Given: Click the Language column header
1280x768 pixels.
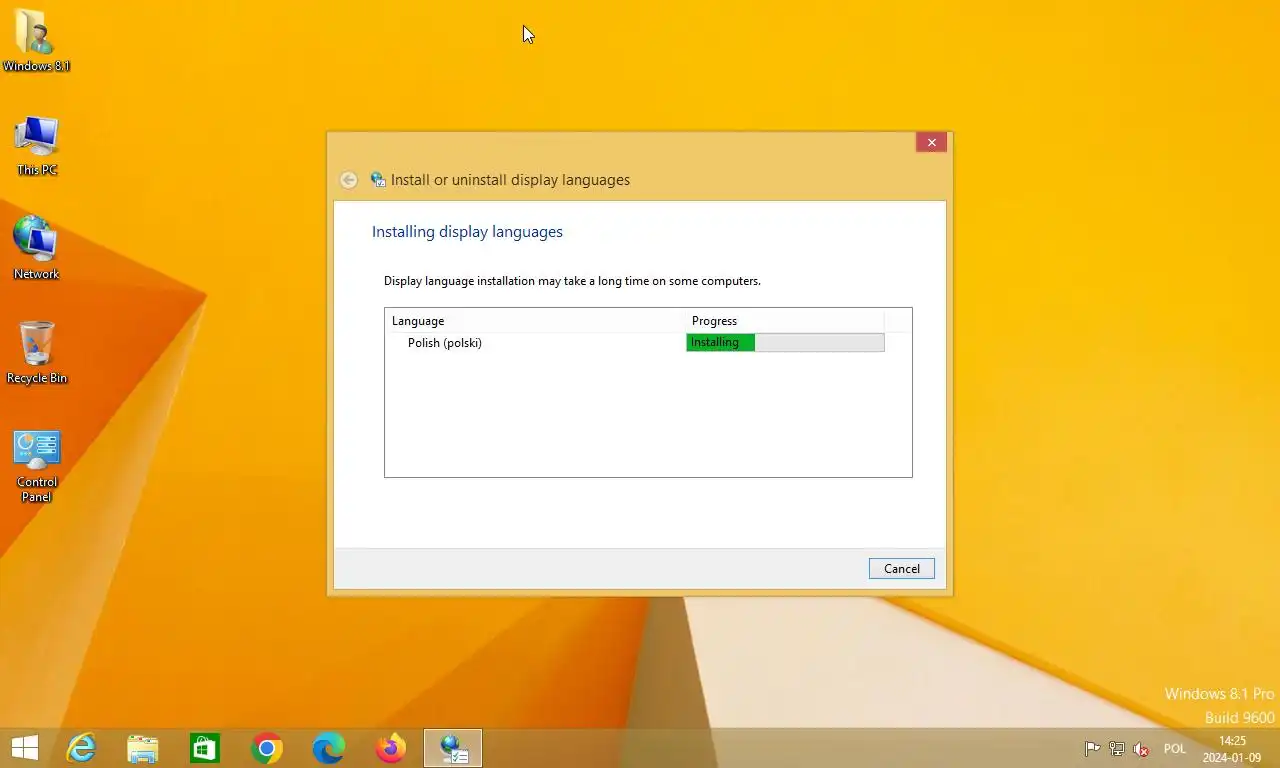Looking at the screenshot, I should click(x=535, y=321).
